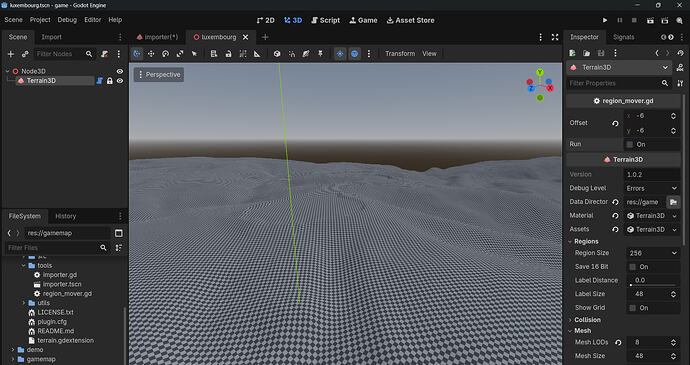Open the Asset Store workspace
The height and width of the screenshot is (365, 690).
pyautogui.click(x=411, y=20)
